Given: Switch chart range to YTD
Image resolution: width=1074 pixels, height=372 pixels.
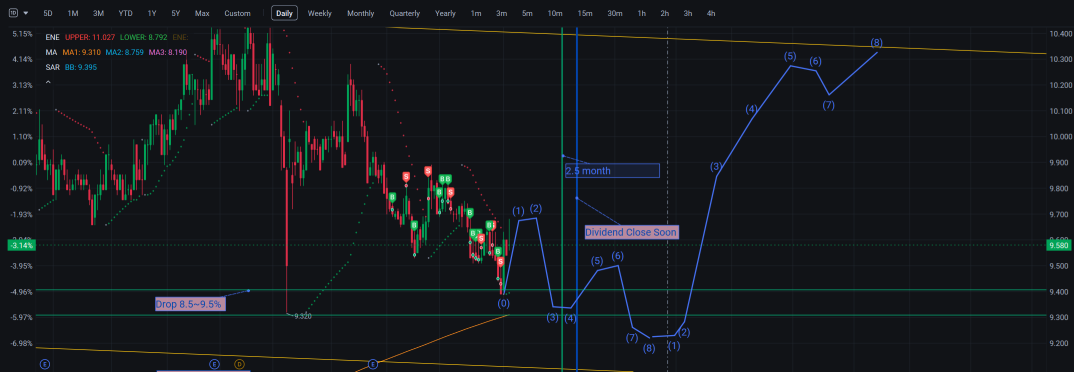Looking at the screenshot, I should click(125, 13).
